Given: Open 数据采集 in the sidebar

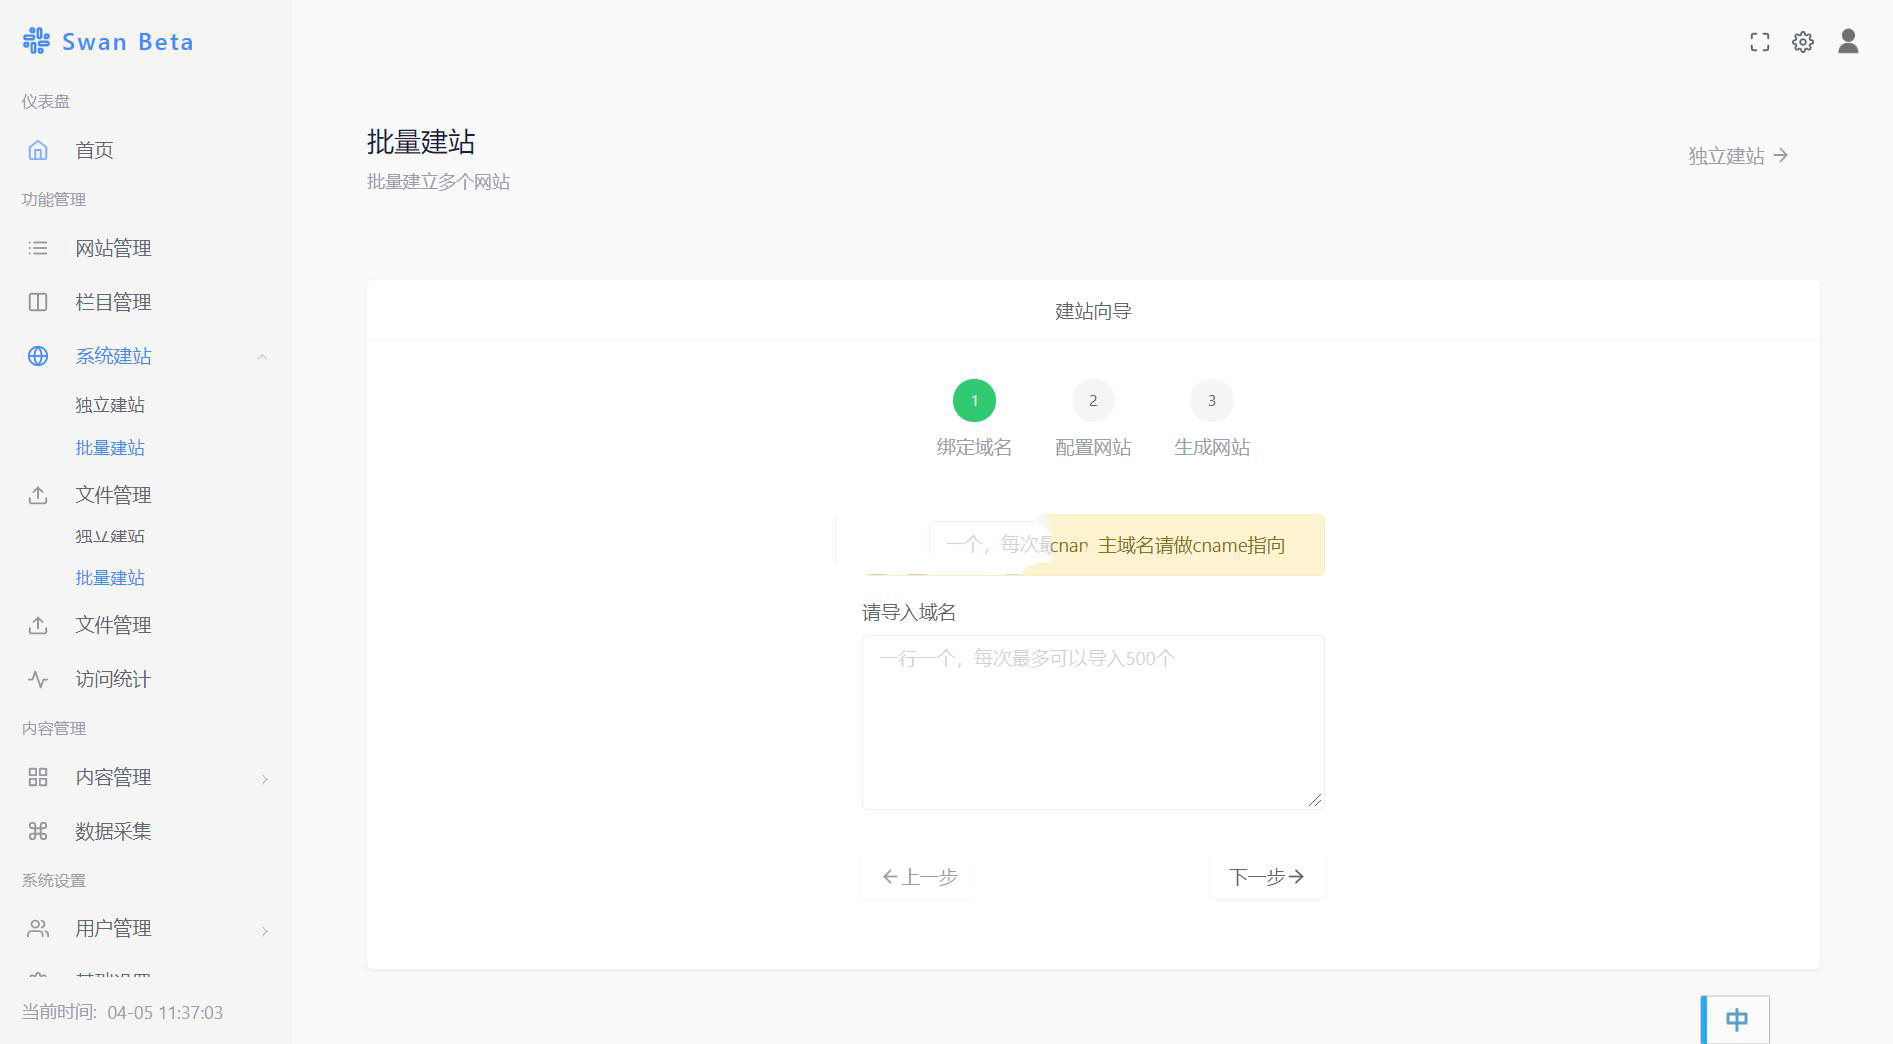Looking at the screenshot, I should tap(113, 831).
